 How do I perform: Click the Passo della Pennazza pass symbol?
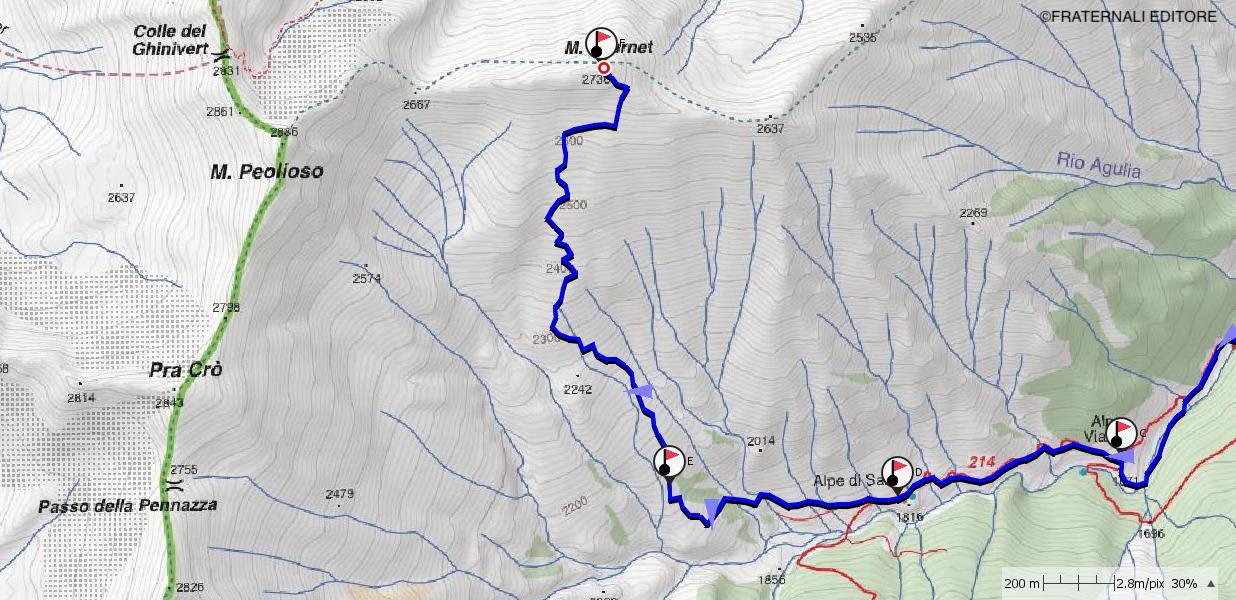pyautogui.click(x=175, y=485)
